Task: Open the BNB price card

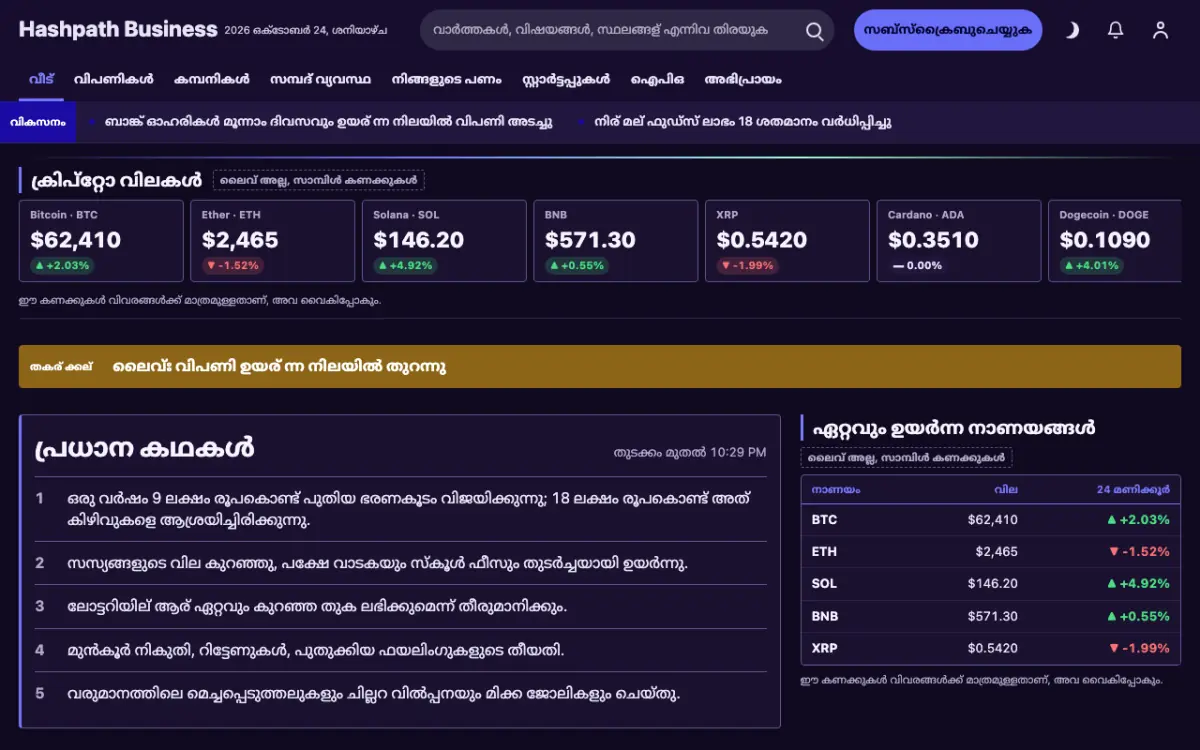Action: pos(616,241)
